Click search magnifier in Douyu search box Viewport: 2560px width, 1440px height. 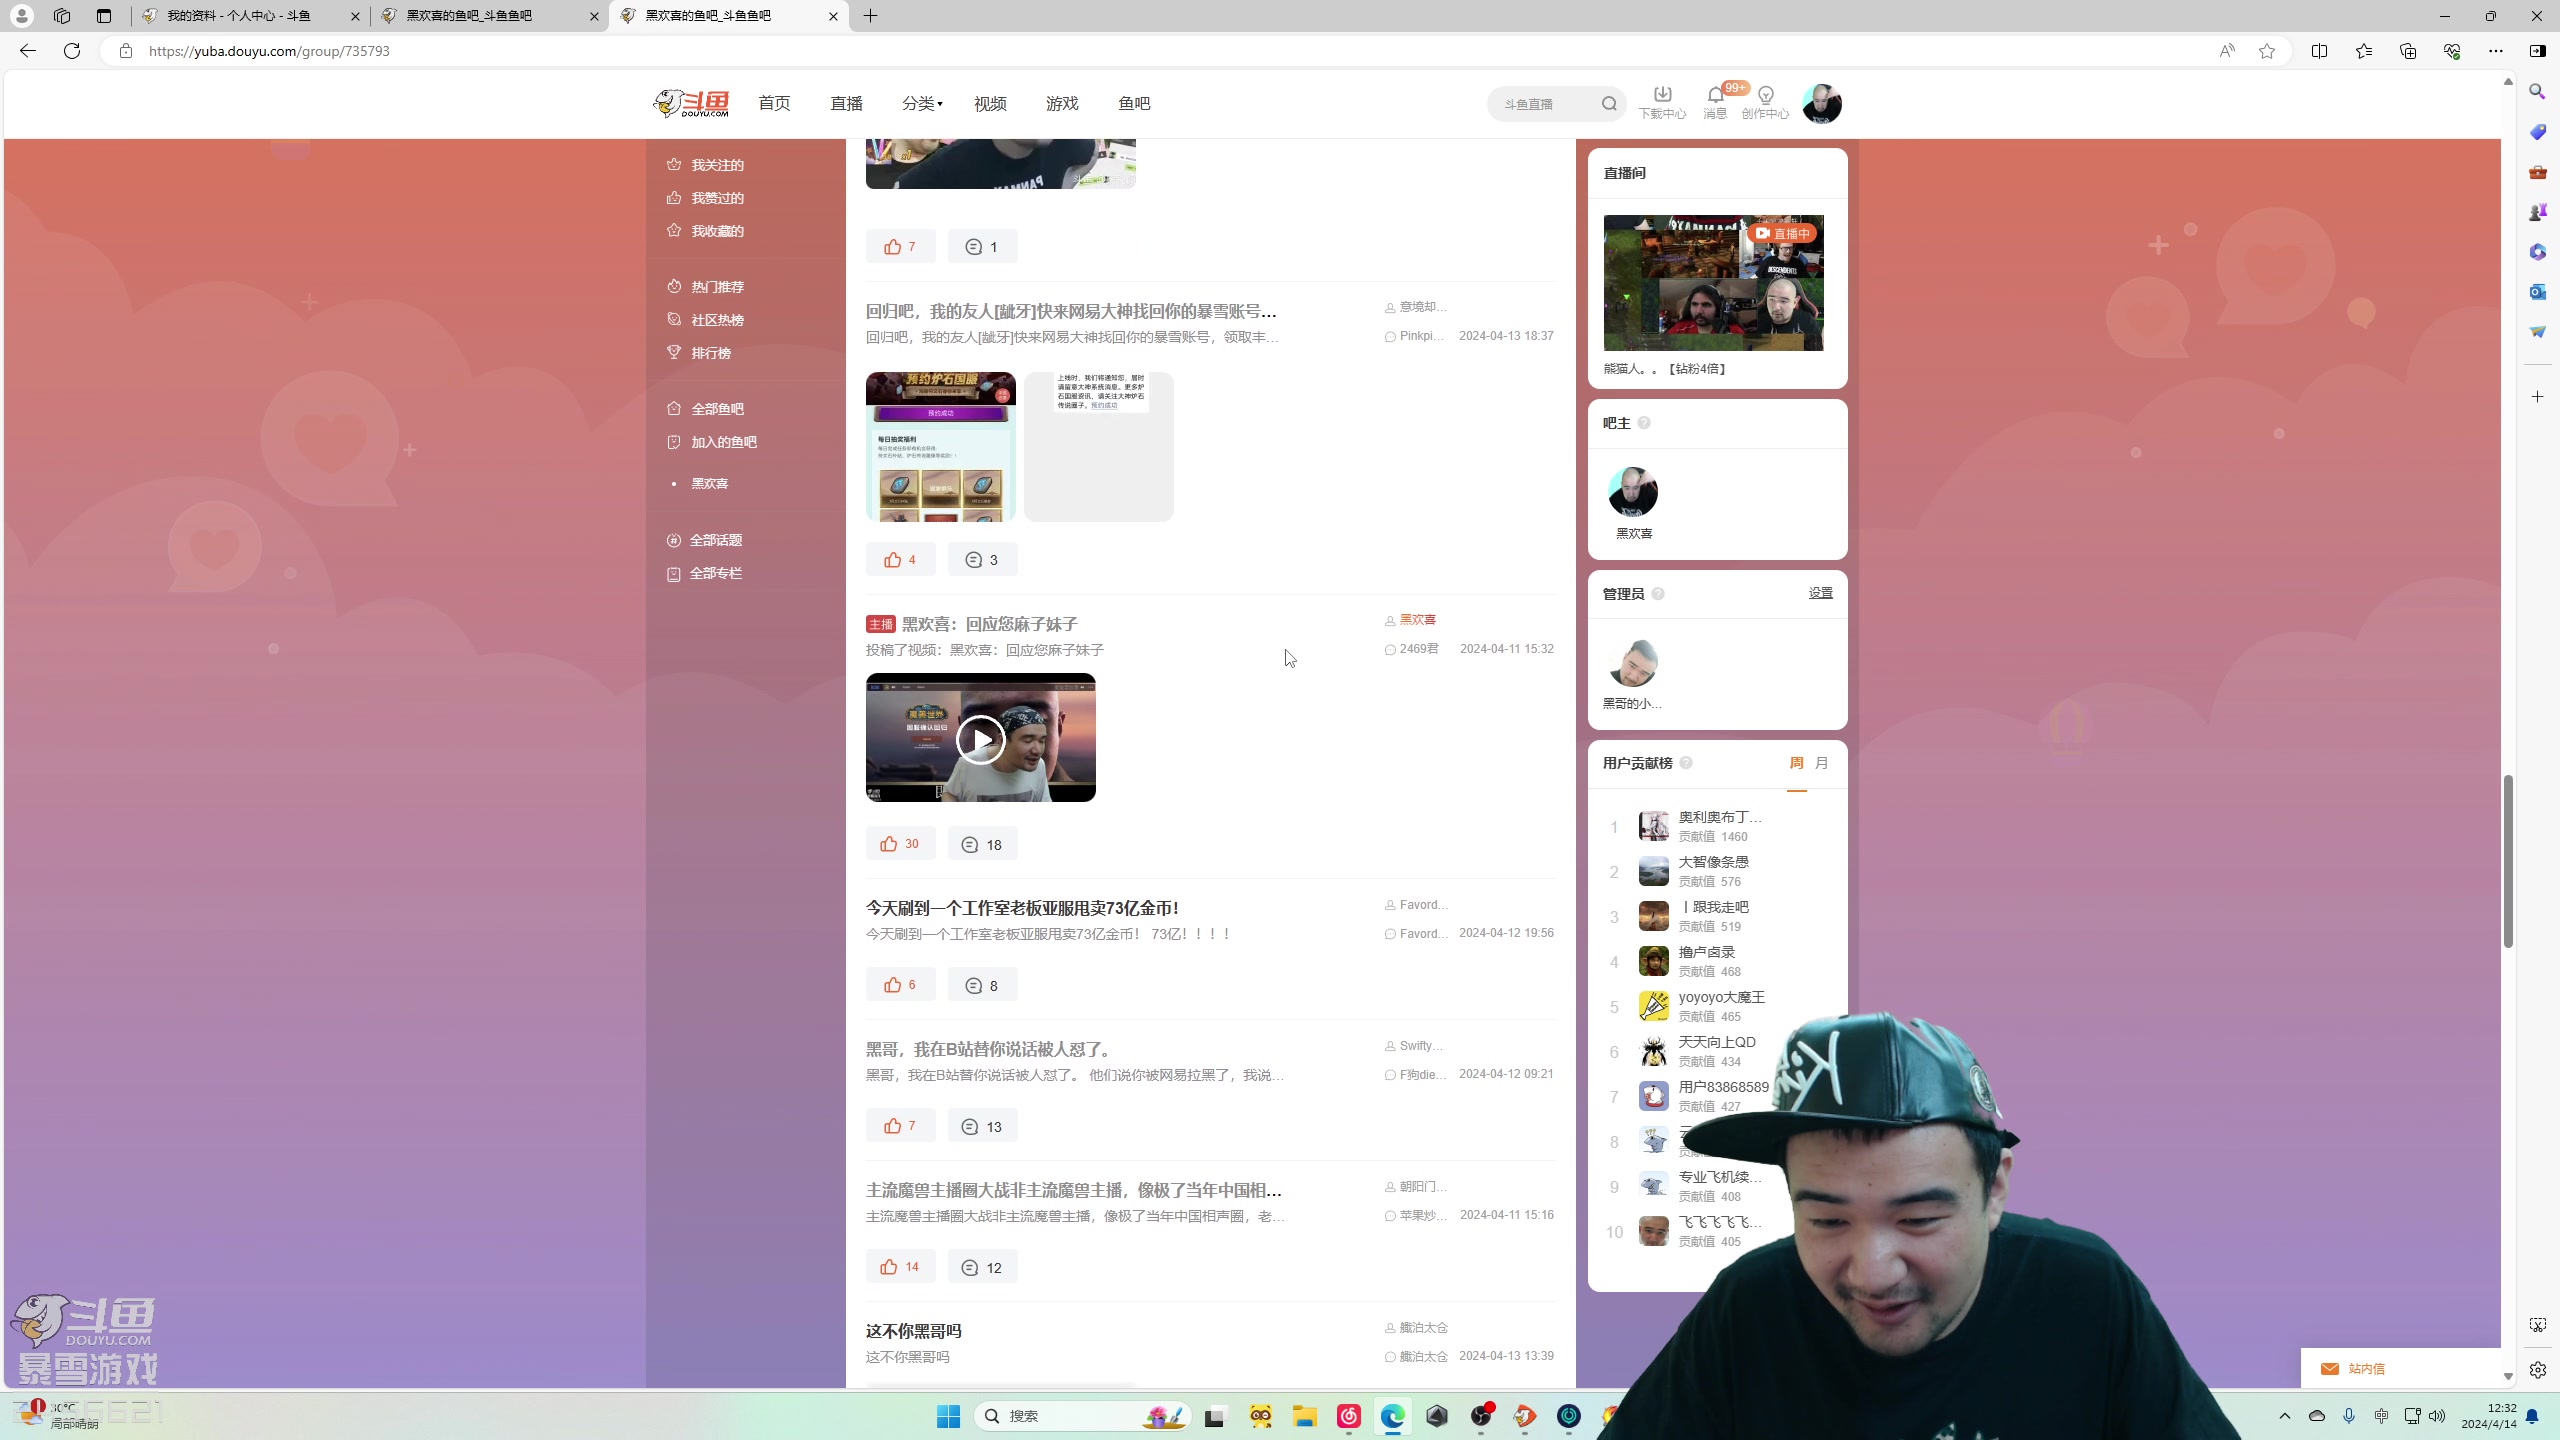pos(1609,104)
